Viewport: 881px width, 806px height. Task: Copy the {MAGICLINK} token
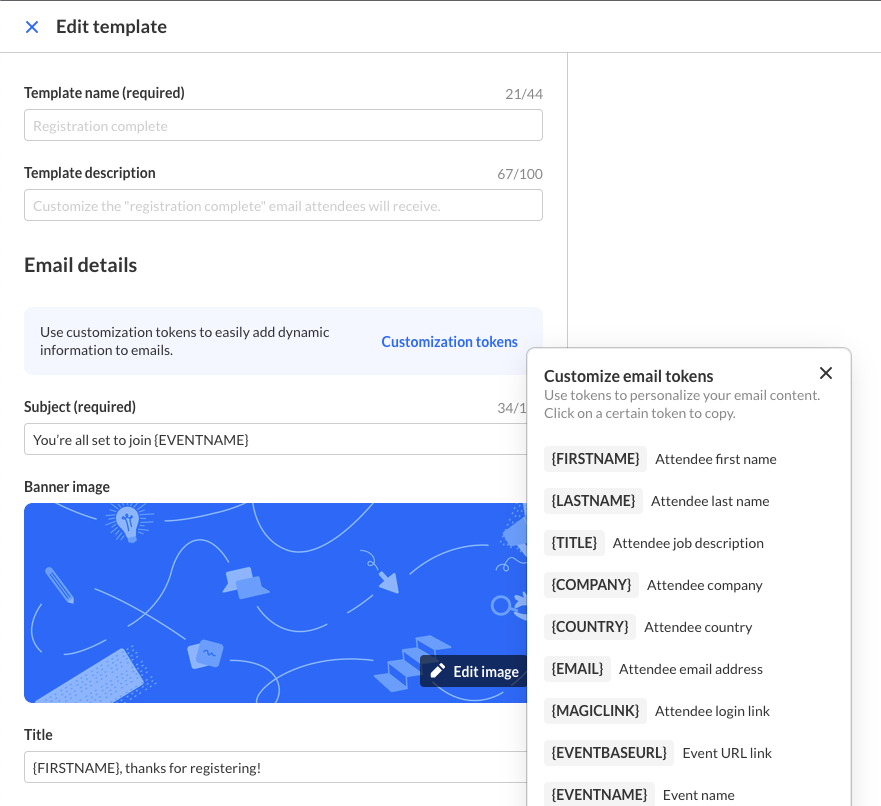click(x=595, y=711)
